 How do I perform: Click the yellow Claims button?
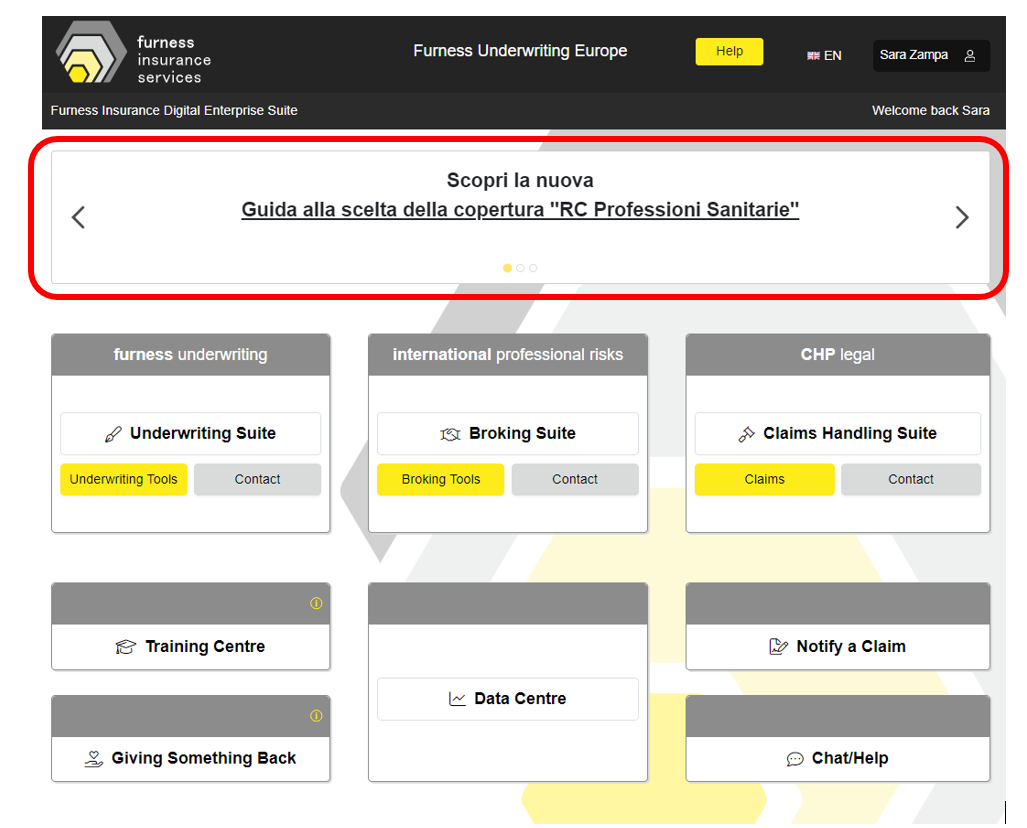764,479
